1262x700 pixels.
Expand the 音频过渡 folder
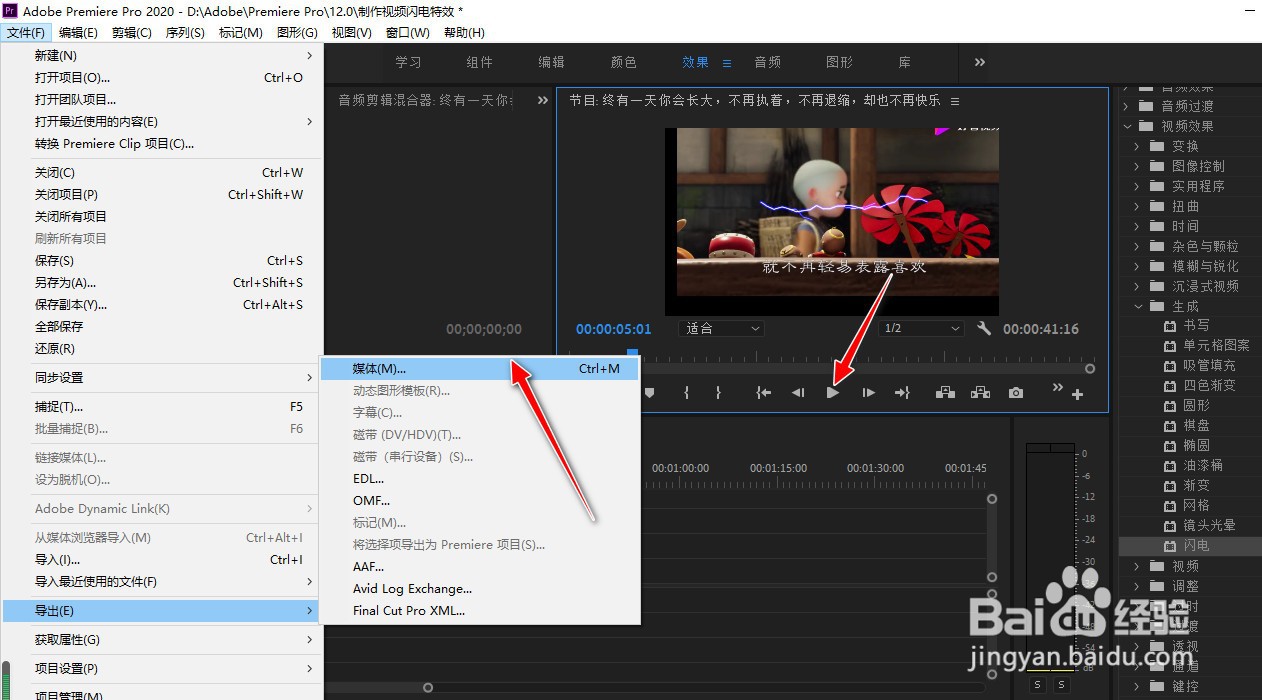click(x=1126, y=106)
